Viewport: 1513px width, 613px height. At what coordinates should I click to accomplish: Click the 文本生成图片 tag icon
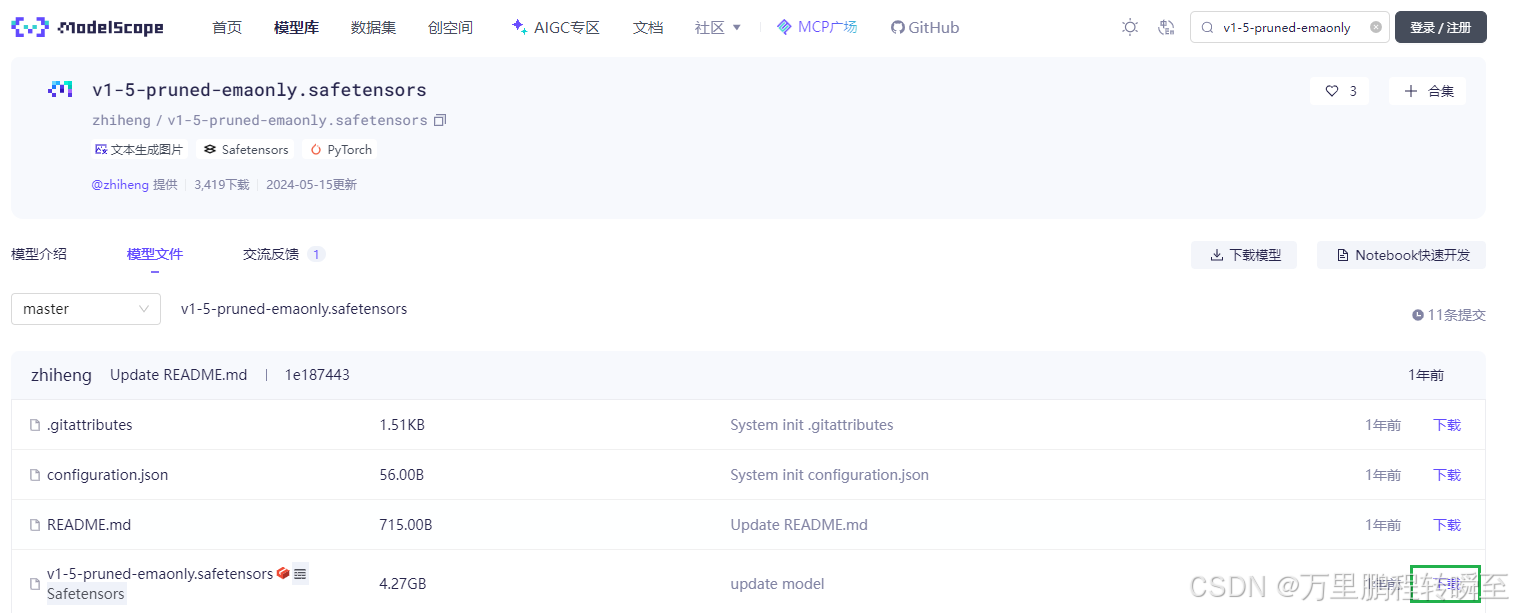[101, 150]
